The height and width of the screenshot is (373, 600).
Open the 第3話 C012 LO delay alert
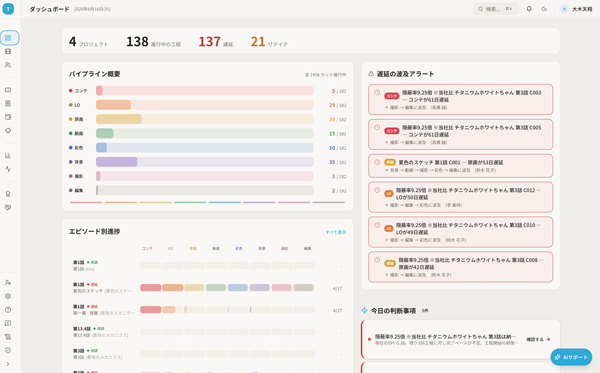coord(460,197)
